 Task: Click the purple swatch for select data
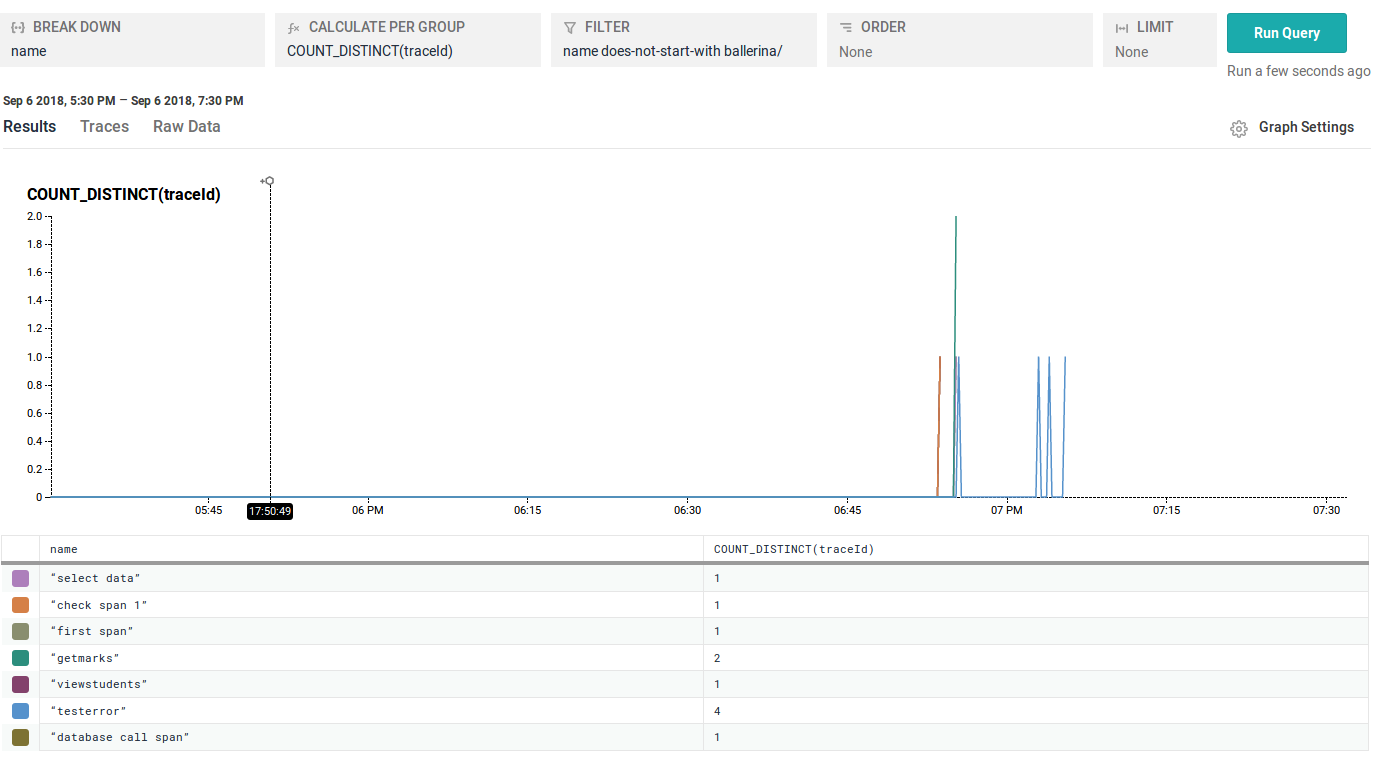pos(20,578)
